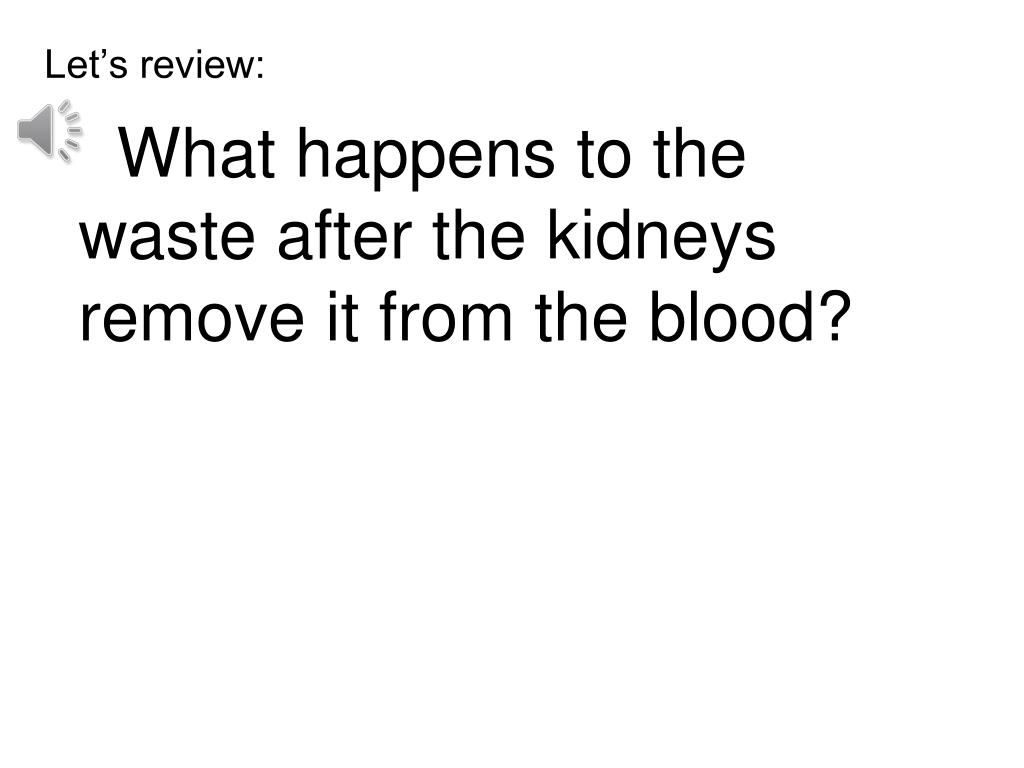Click the word "waste" on the second line
Screen dimensions: 1024x768
click(167, 238)
